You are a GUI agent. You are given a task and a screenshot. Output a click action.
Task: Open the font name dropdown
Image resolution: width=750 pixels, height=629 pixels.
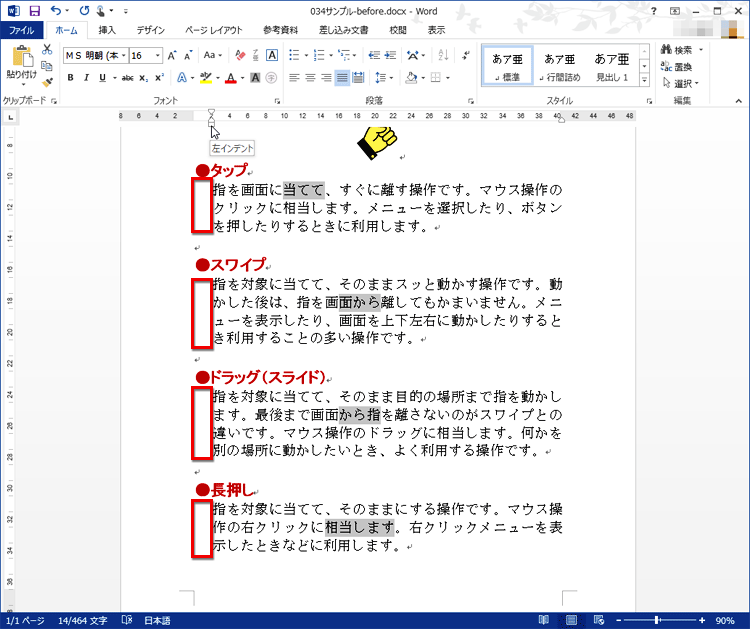[123, 55]
